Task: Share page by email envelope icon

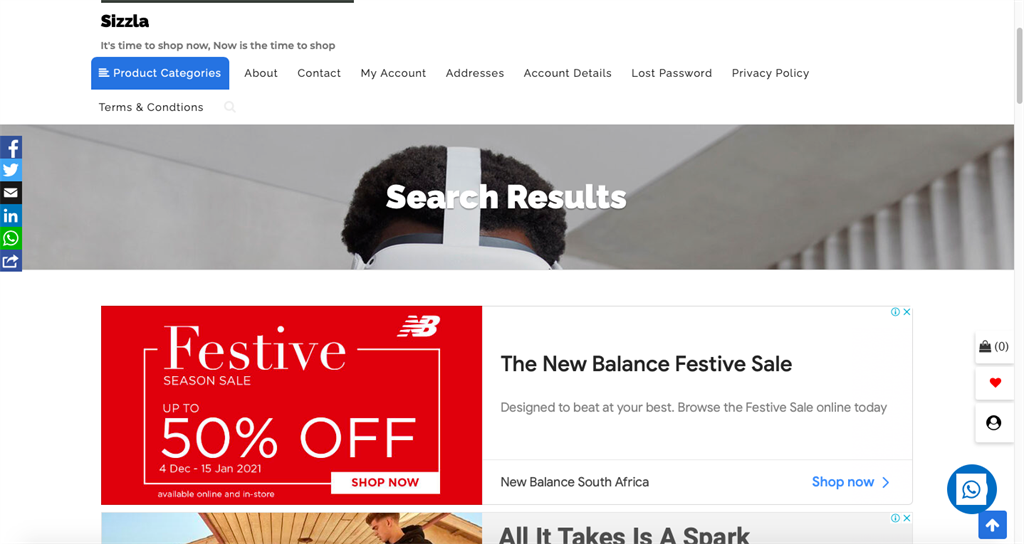Action: (x=10, y=193)
